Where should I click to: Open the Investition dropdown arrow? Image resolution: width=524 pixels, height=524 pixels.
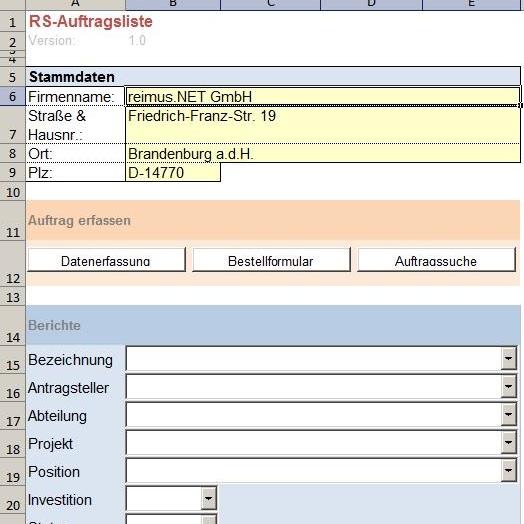pyautogui.click(x=209, y=499)
